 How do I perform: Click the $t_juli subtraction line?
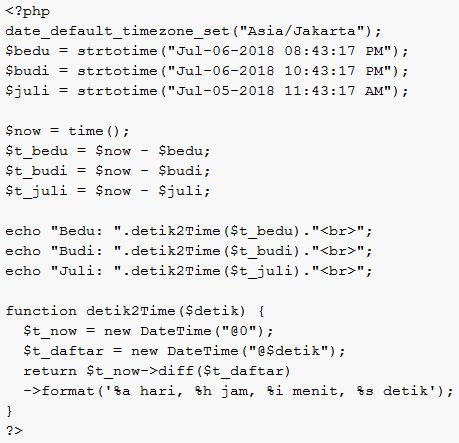[108, 191]
